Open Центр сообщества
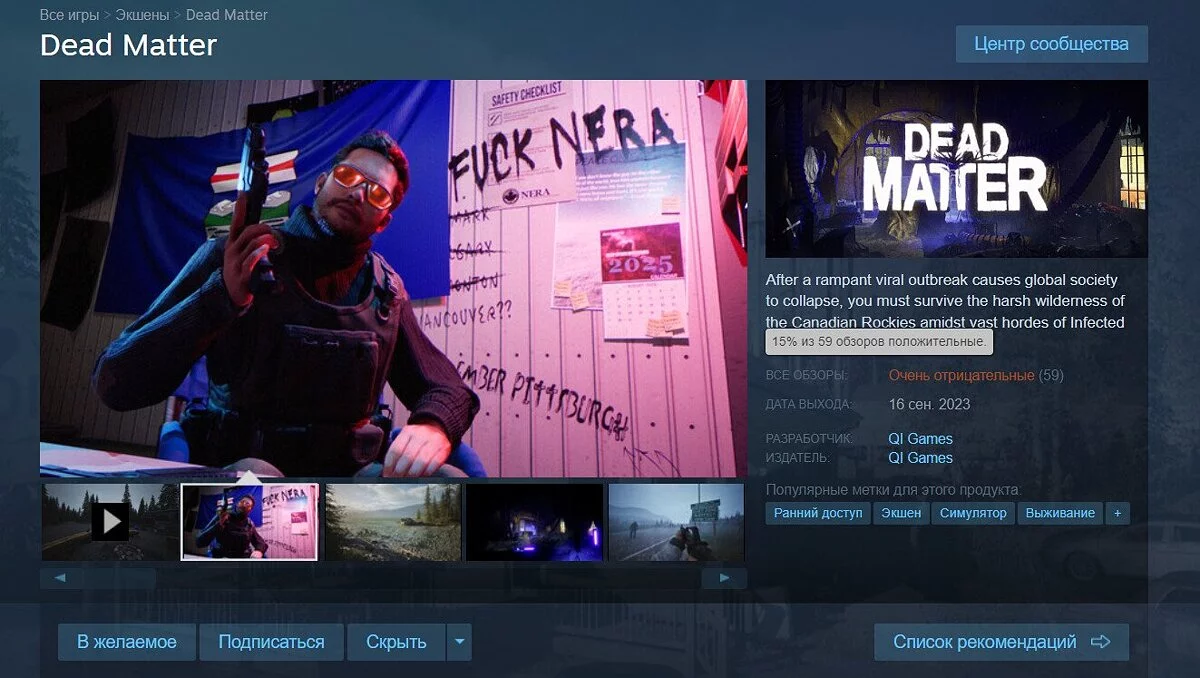1200x678 pixels. [1051, 44]
